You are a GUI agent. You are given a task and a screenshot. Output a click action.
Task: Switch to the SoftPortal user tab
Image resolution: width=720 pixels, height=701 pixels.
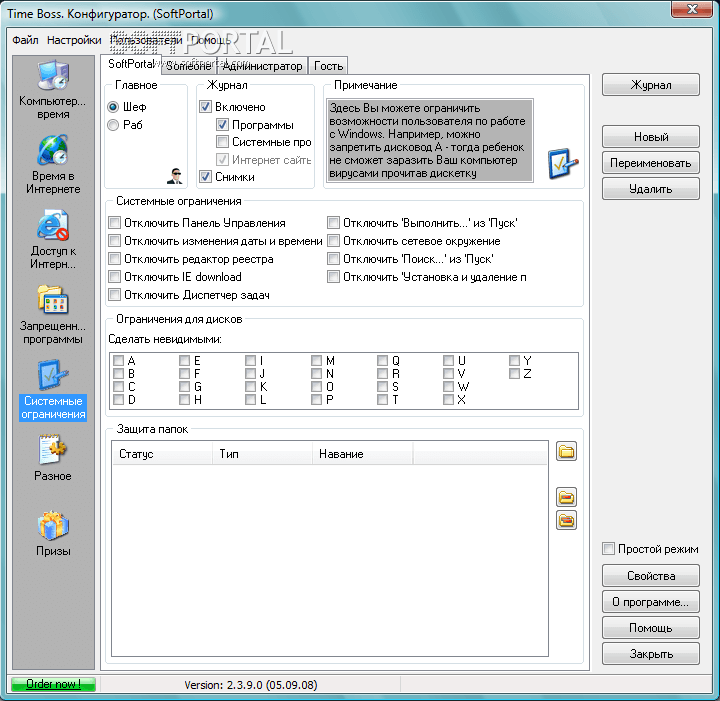point(131,64)
